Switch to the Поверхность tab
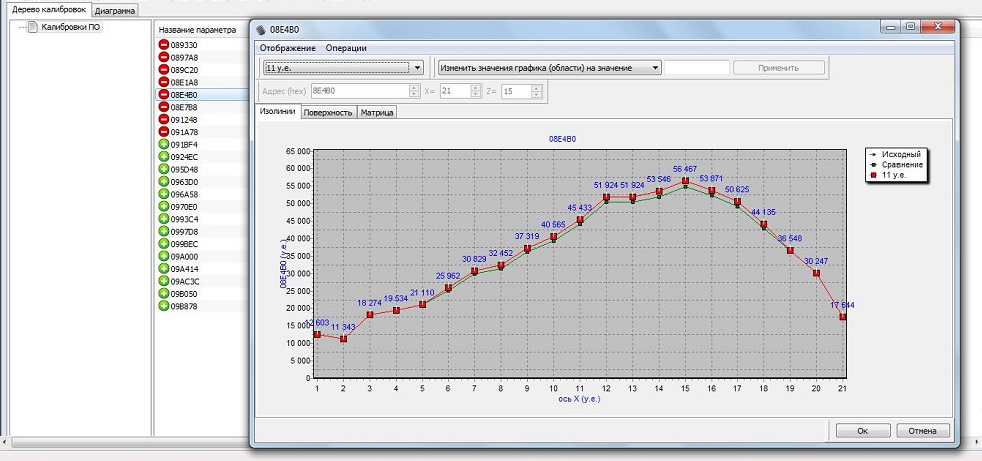The height and width of the screenshot is (461, 982). click(x=328, y=112)
